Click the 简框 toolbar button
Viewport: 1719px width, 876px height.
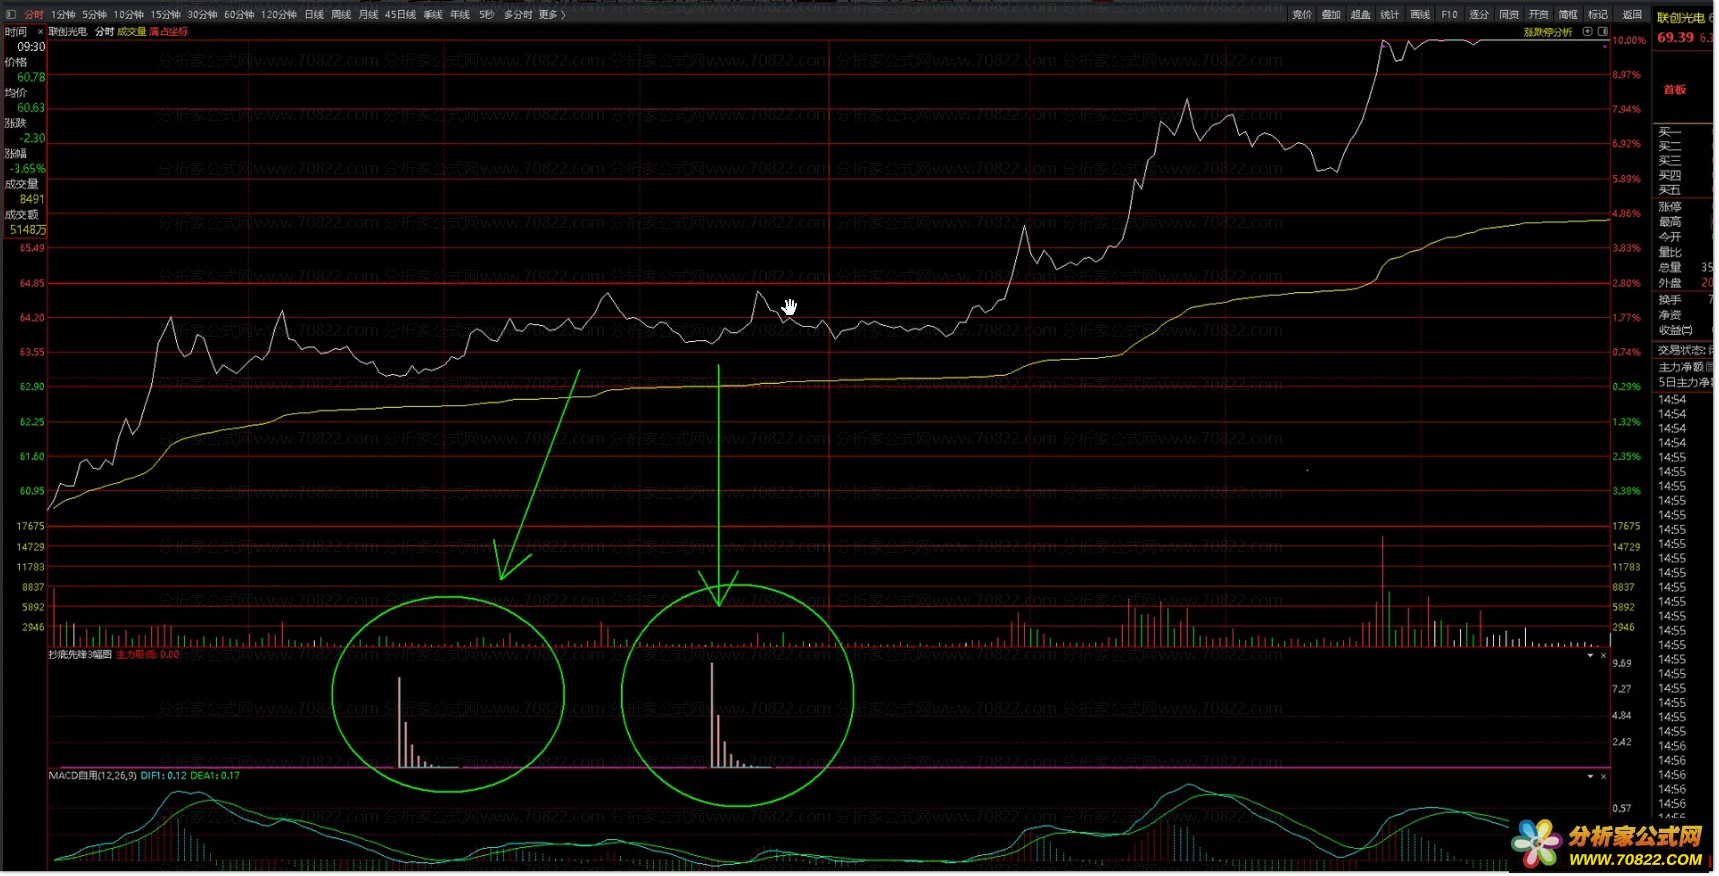tap(1568, 15)
